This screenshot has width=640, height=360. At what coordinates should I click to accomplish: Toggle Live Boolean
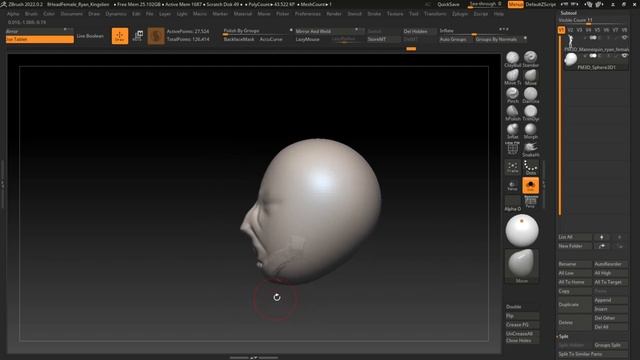(x=90, y=36)
